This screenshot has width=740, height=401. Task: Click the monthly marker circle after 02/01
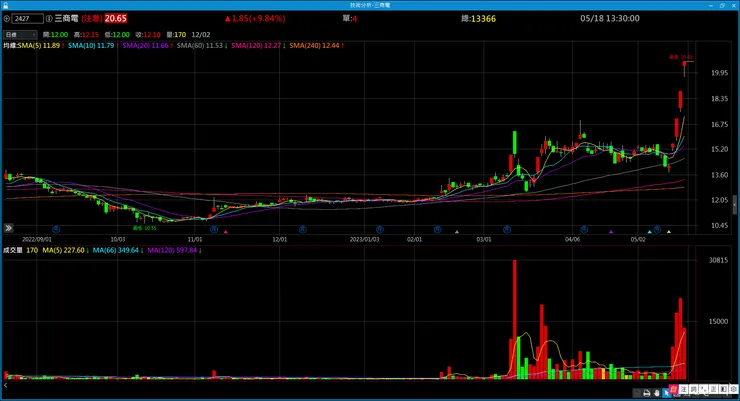(x=437, y=229)
